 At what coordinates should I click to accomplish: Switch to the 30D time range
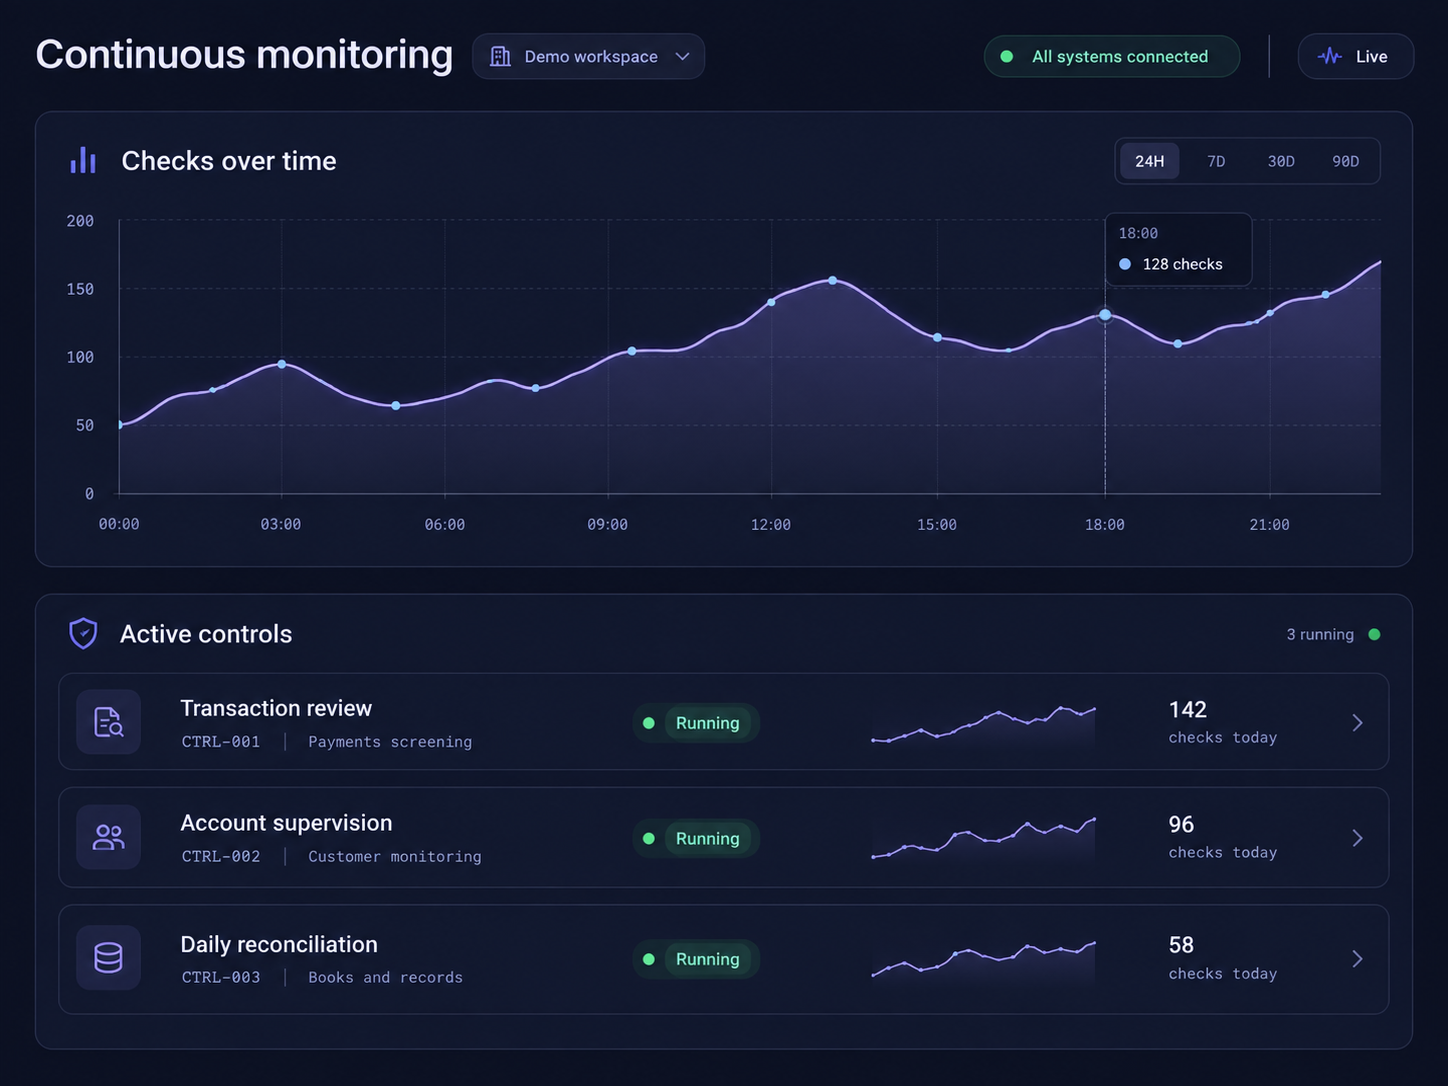(1281, 161)
